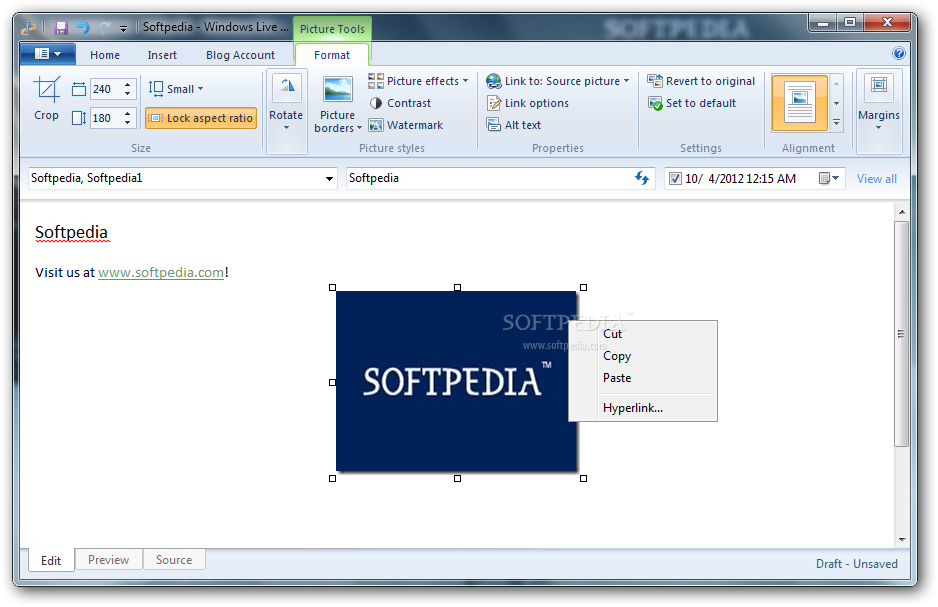
Task: Click the Windows Live Writer app icon
Action: [28, 28]
